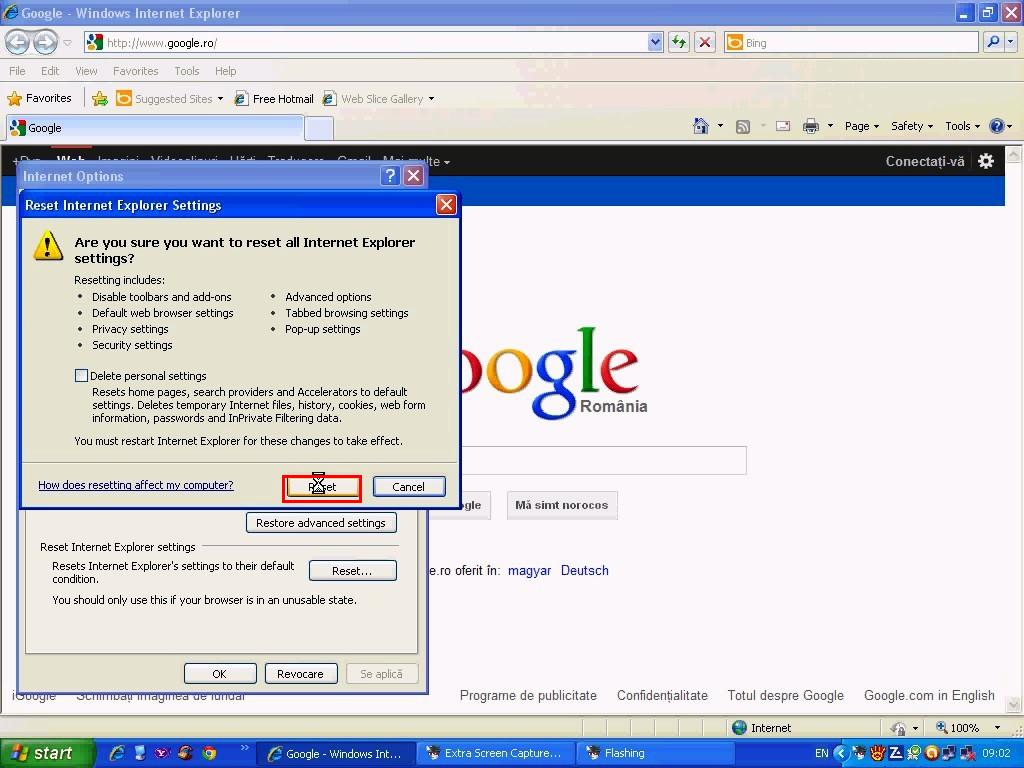
Task: Open the Safety command bar menu
Action: pyautogui.click(x=912, y=126)
